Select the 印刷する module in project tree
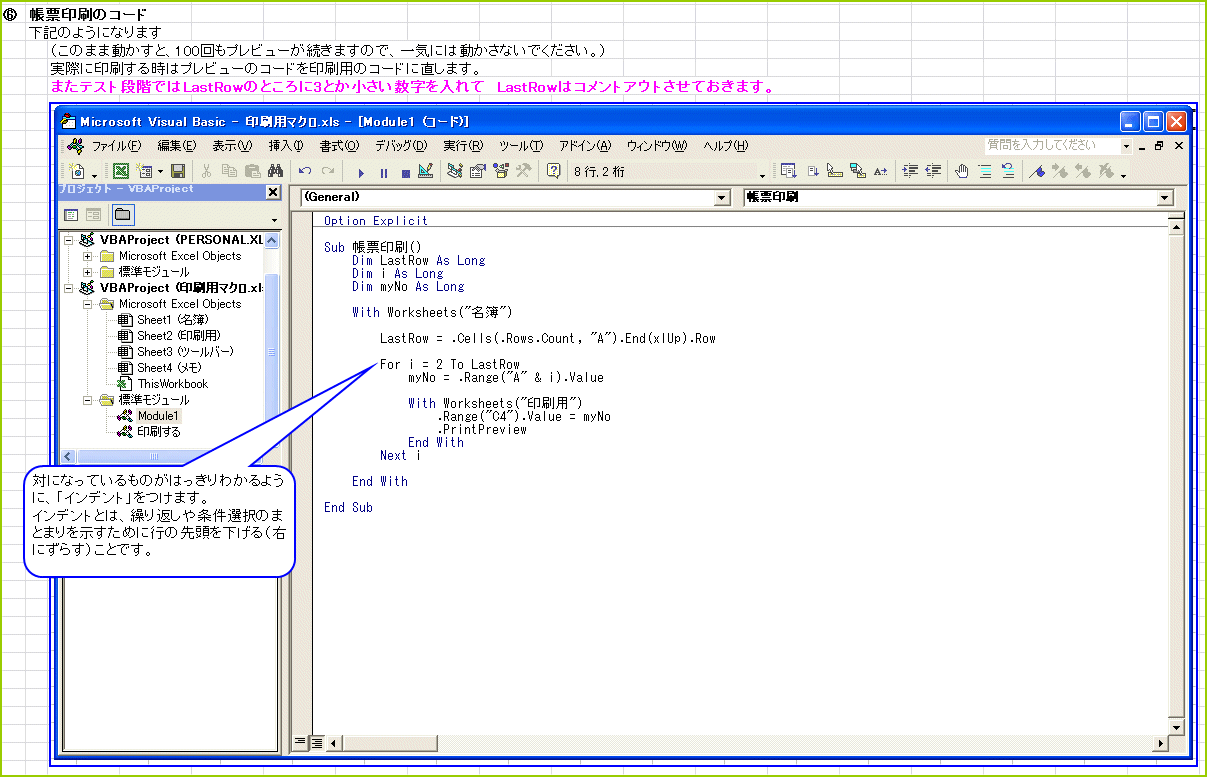 (159, 432)
